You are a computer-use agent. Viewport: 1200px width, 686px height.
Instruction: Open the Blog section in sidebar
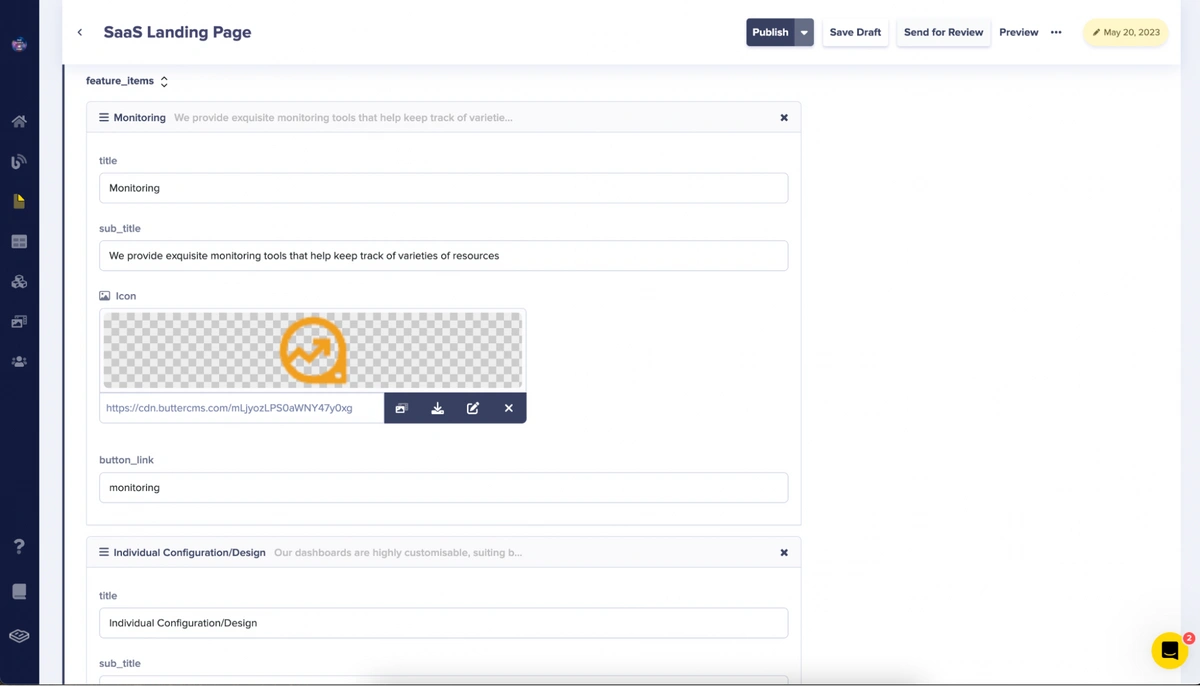pos(19,161)
